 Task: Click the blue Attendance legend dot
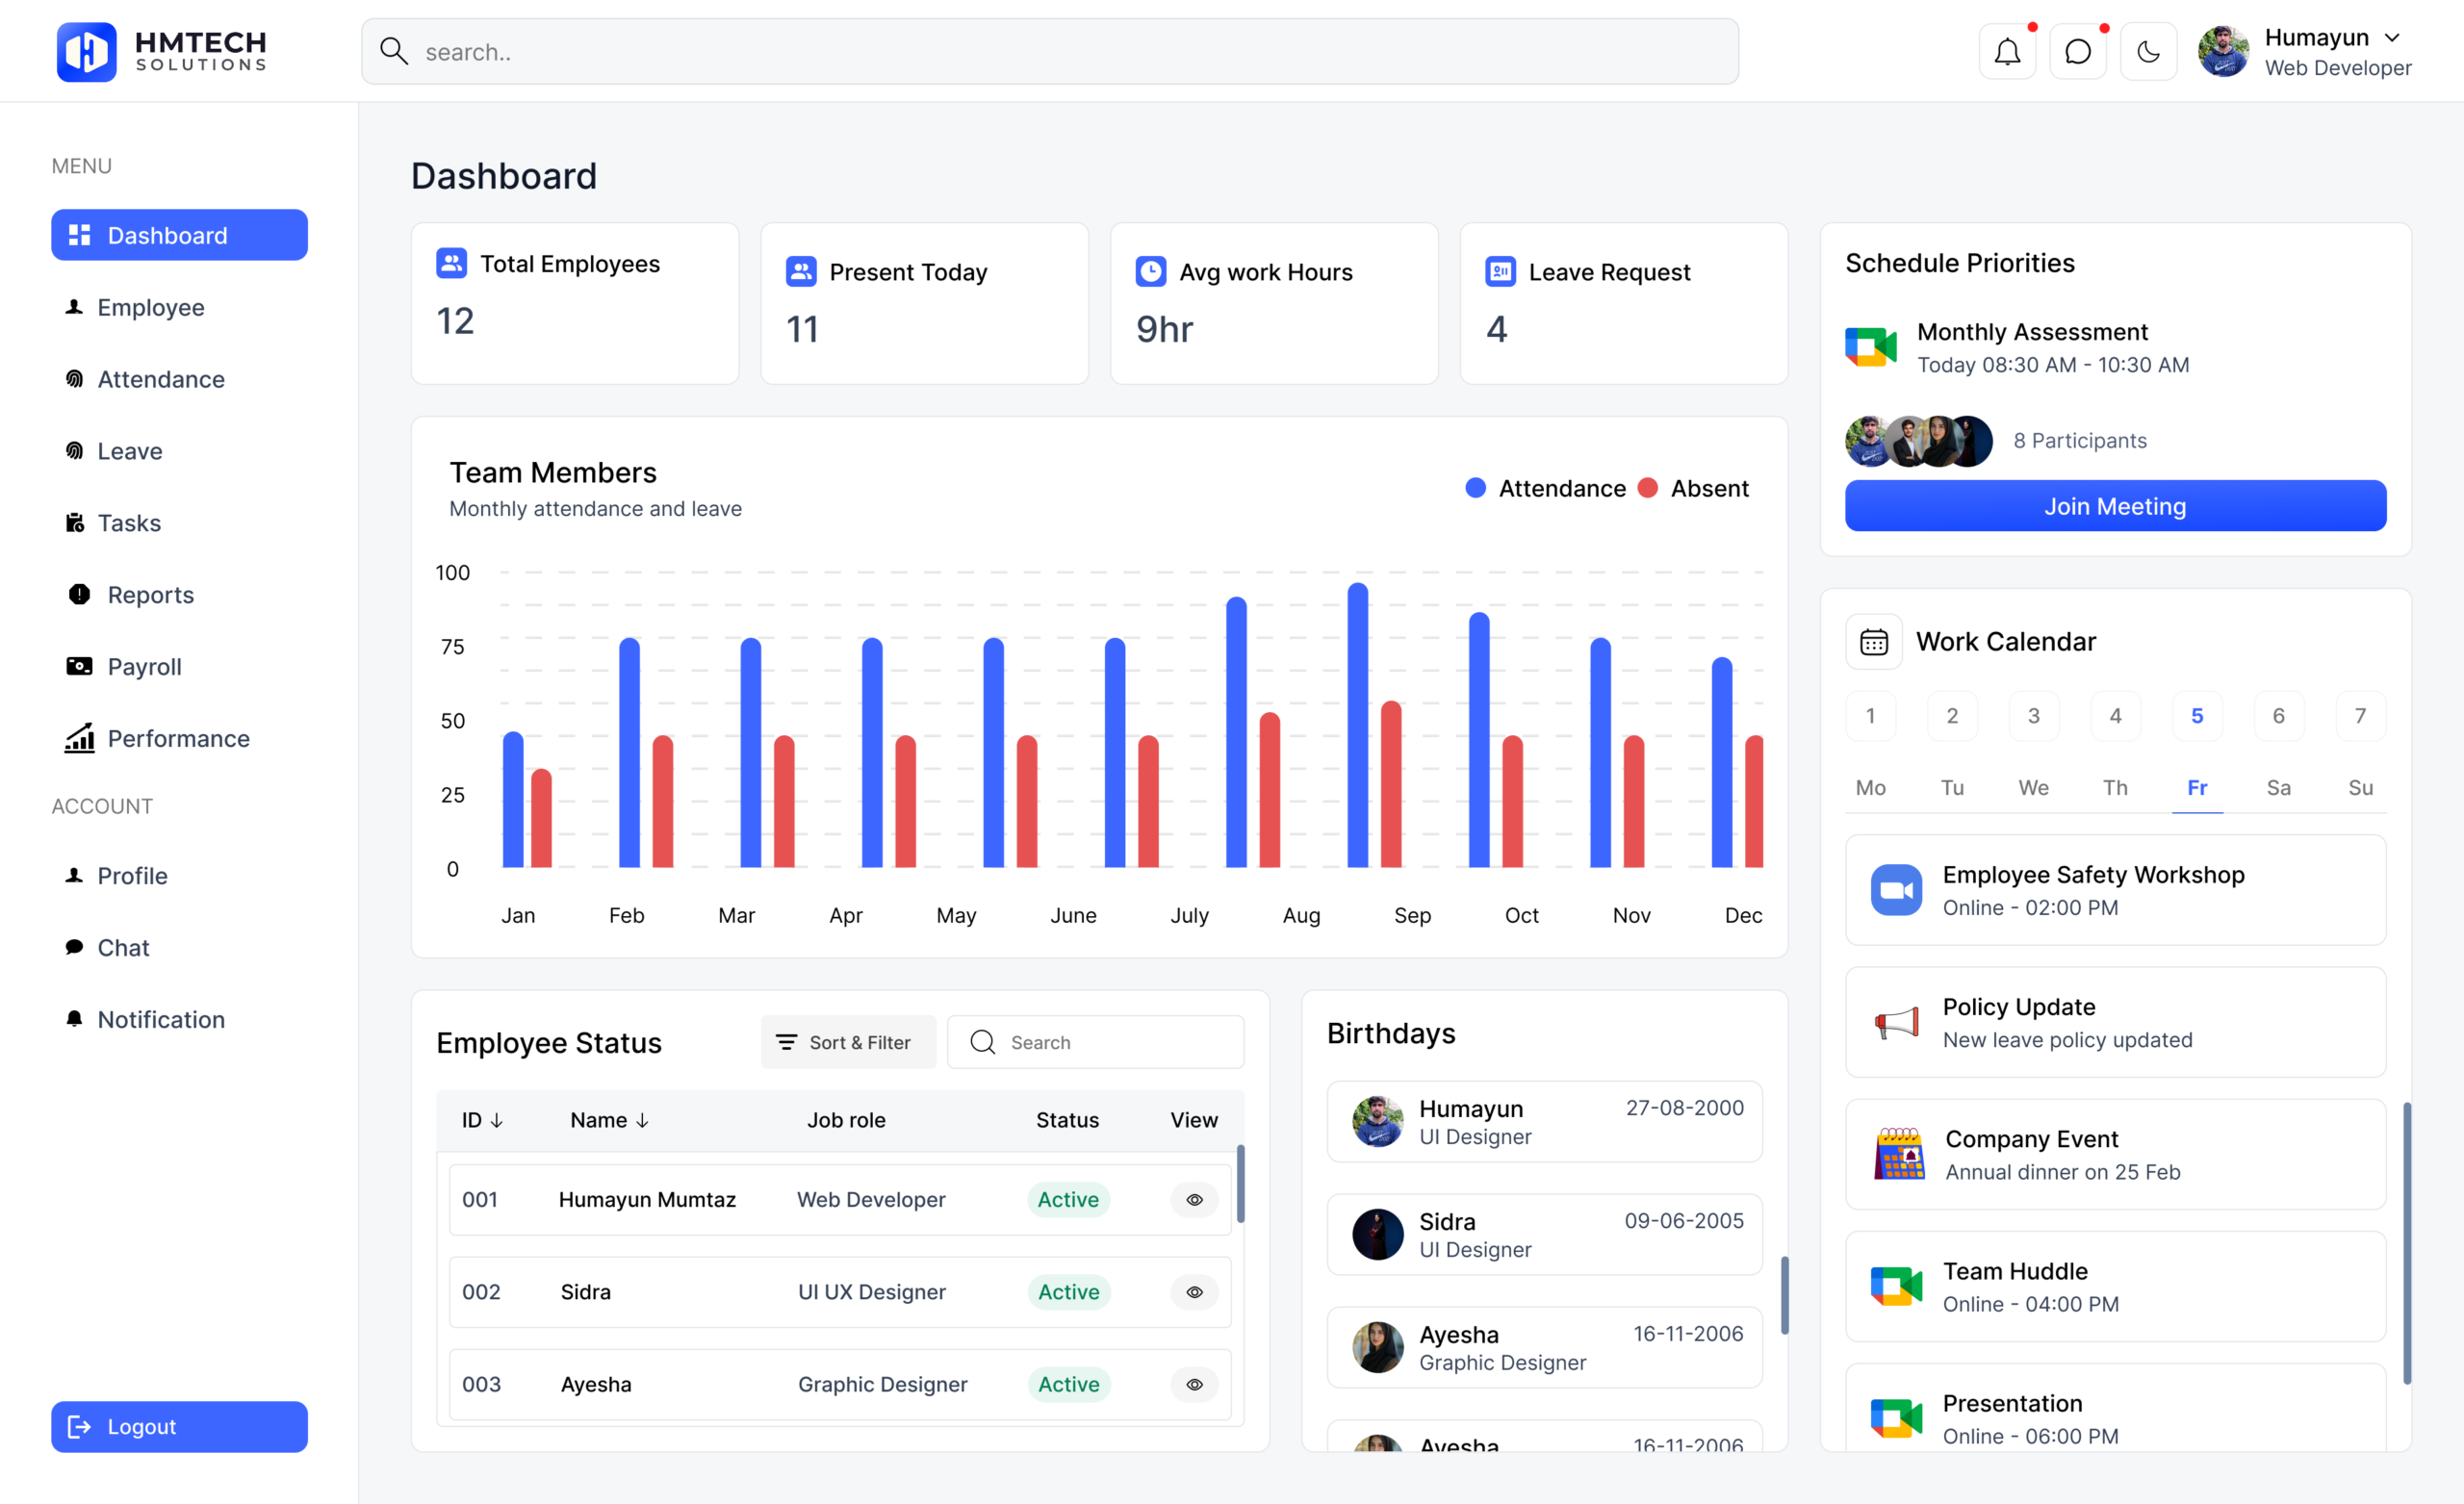tap(1475, 488)
